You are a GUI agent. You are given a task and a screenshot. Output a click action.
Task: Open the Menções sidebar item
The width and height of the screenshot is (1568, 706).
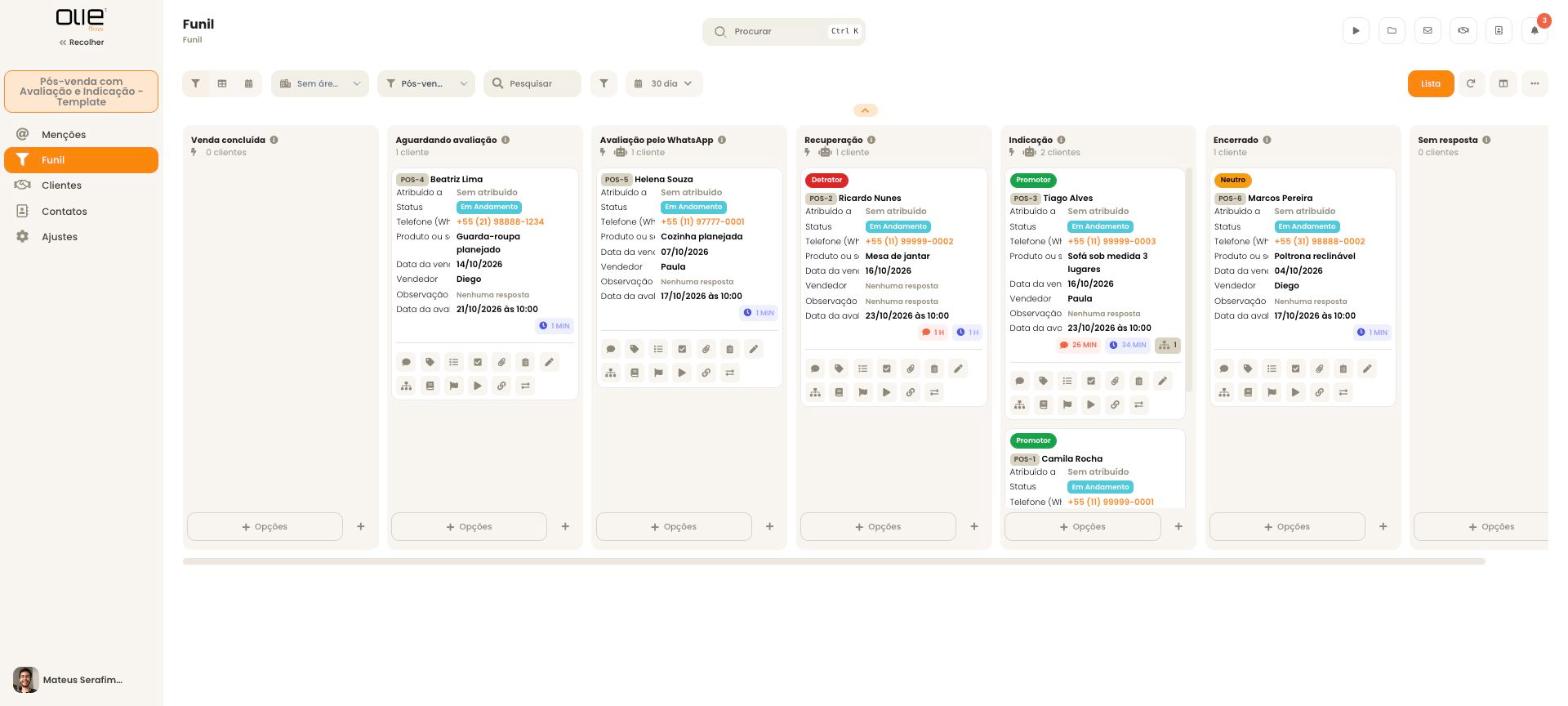click(81, 134)
